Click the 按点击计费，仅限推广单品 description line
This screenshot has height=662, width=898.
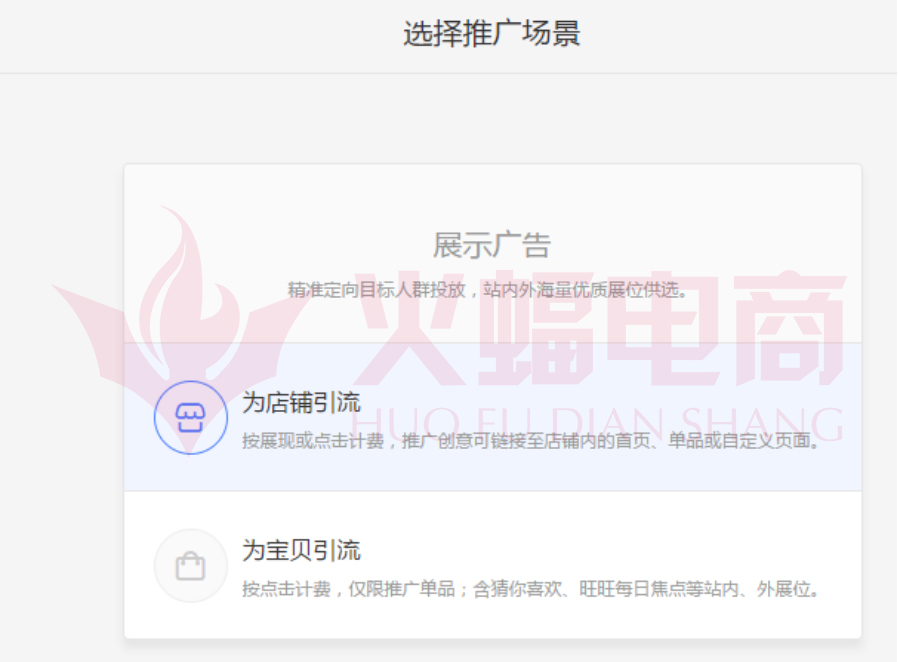coord(531,589)
